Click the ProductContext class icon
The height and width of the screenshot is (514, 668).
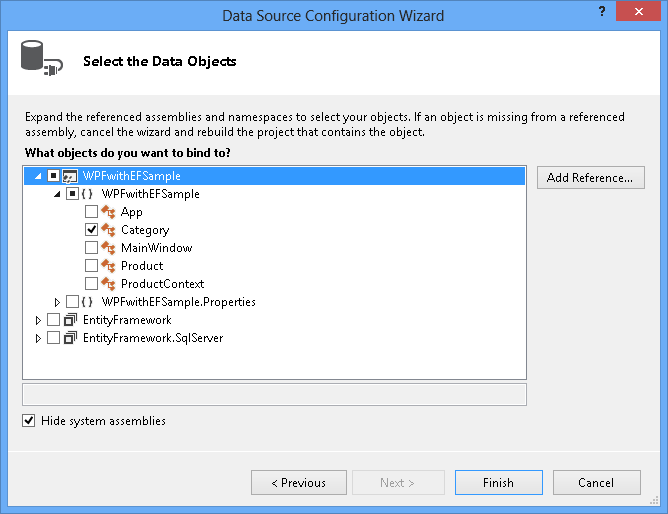click(x=109, y=284)
